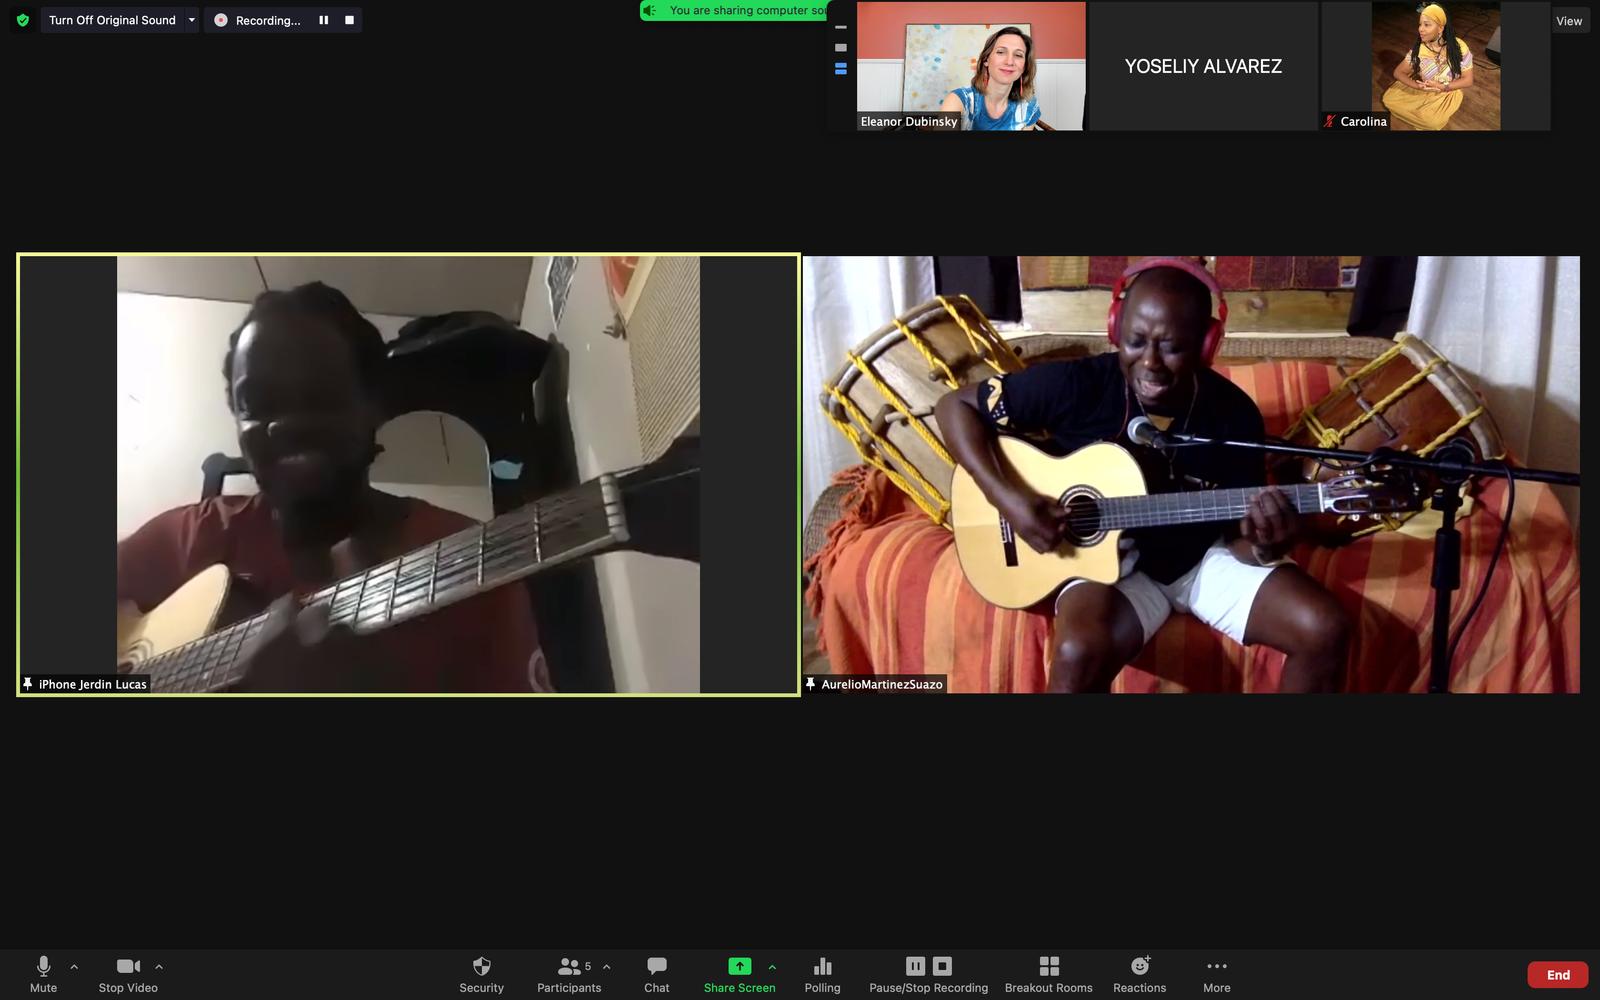Open the Original Sound dropdown arrow

coord(191,20)
